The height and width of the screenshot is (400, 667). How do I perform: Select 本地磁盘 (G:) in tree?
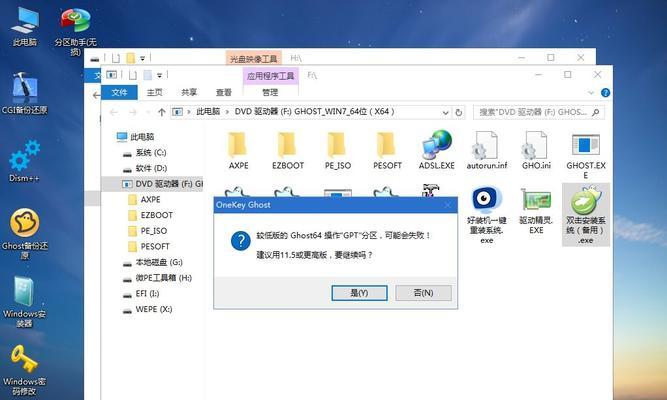pos(153,262)
